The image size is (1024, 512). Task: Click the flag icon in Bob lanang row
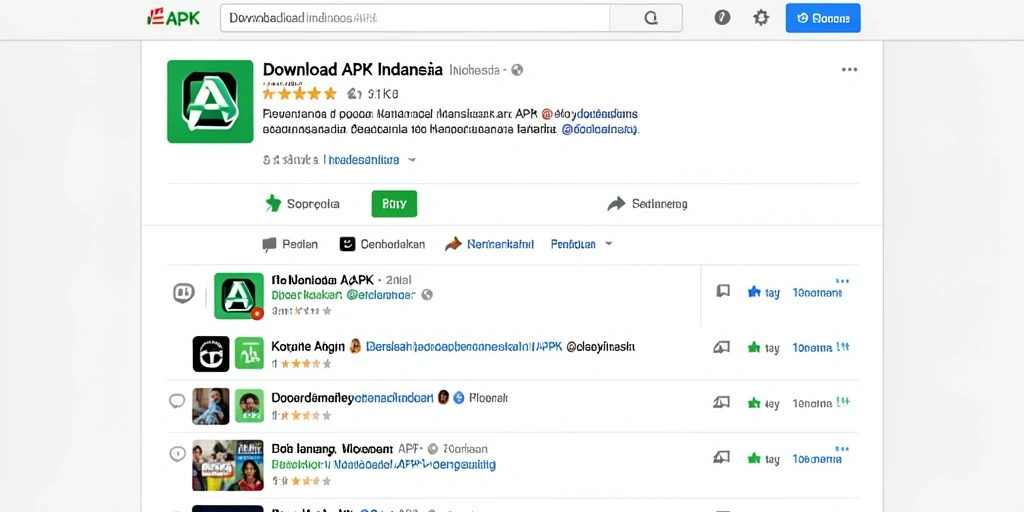point(721,457)
